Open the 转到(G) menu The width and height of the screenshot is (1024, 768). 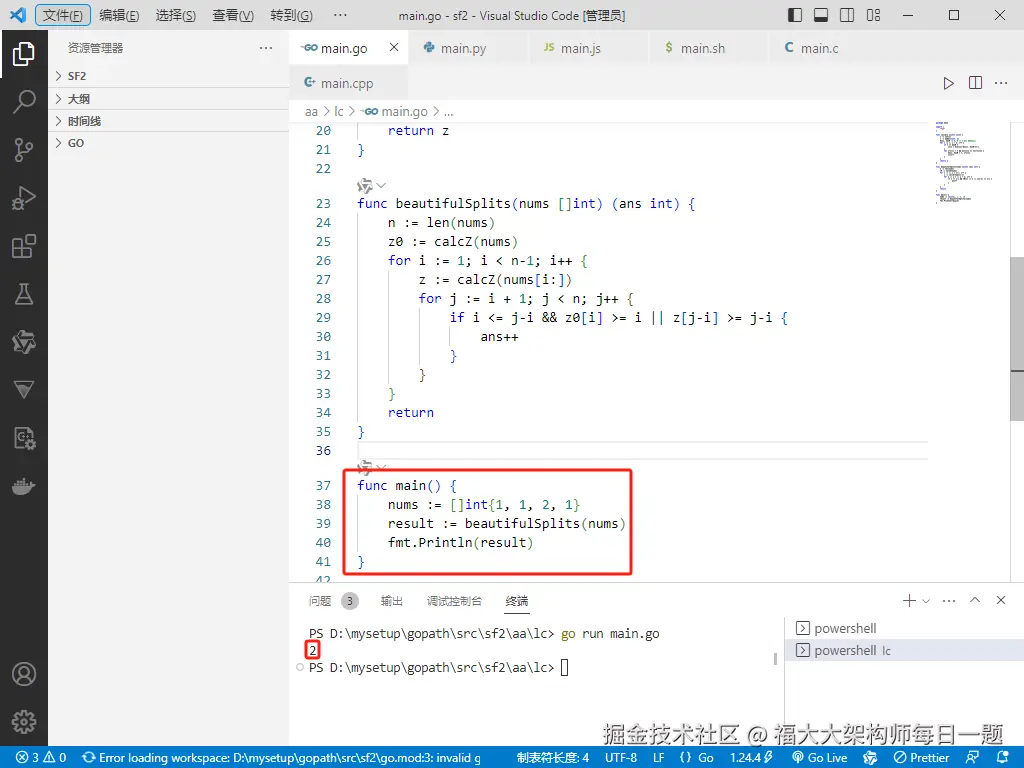click(x=291, y=15)
